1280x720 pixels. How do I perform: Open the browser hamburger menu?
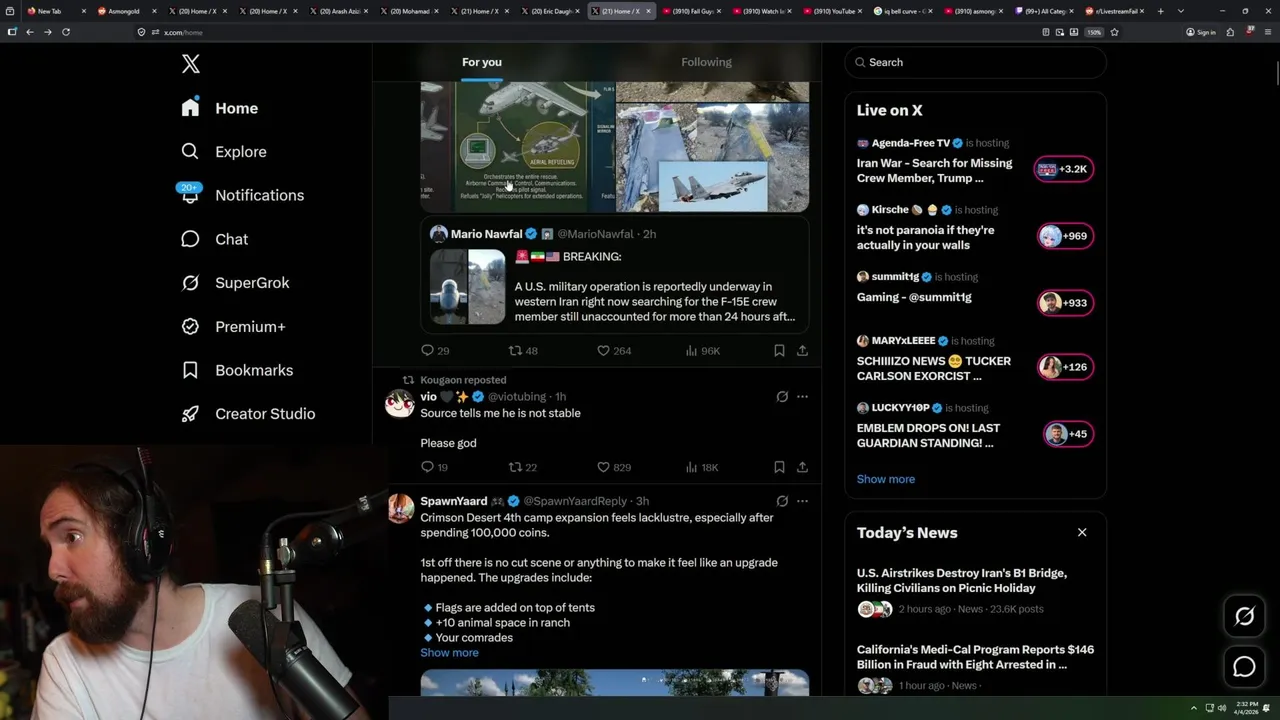(x=1266, y=32)
